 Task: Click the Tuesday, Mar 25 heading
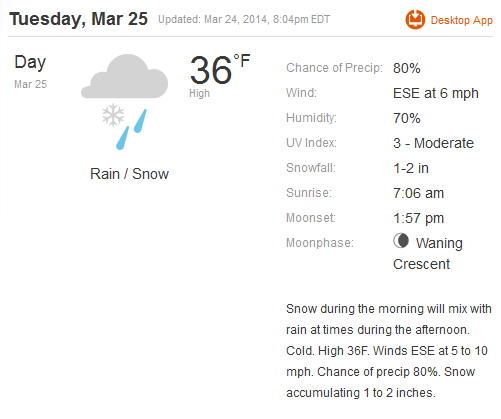(x=78, y=19)
